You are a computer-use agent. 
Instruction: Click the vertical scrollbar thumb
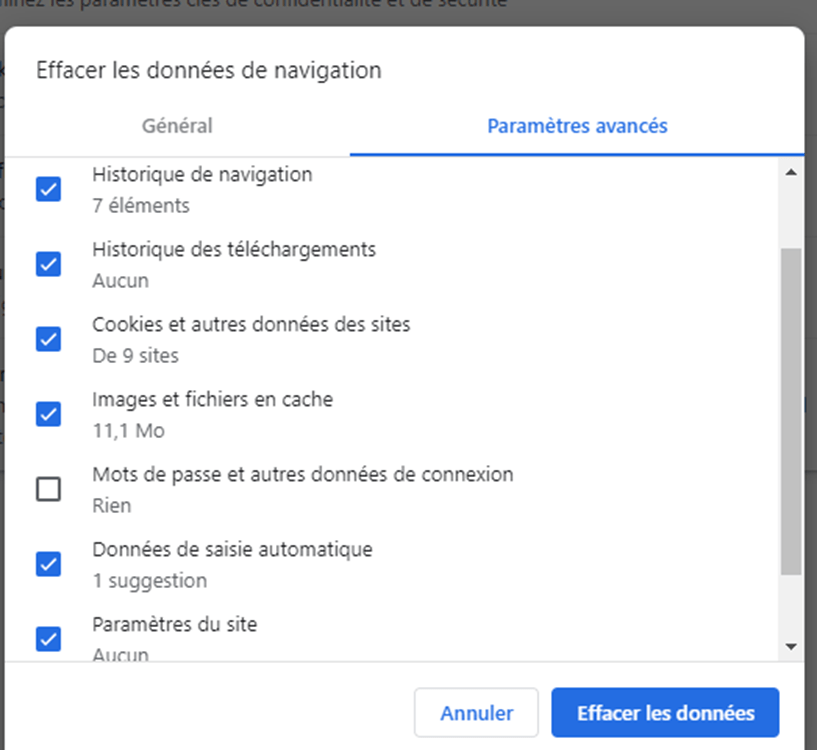791,410
